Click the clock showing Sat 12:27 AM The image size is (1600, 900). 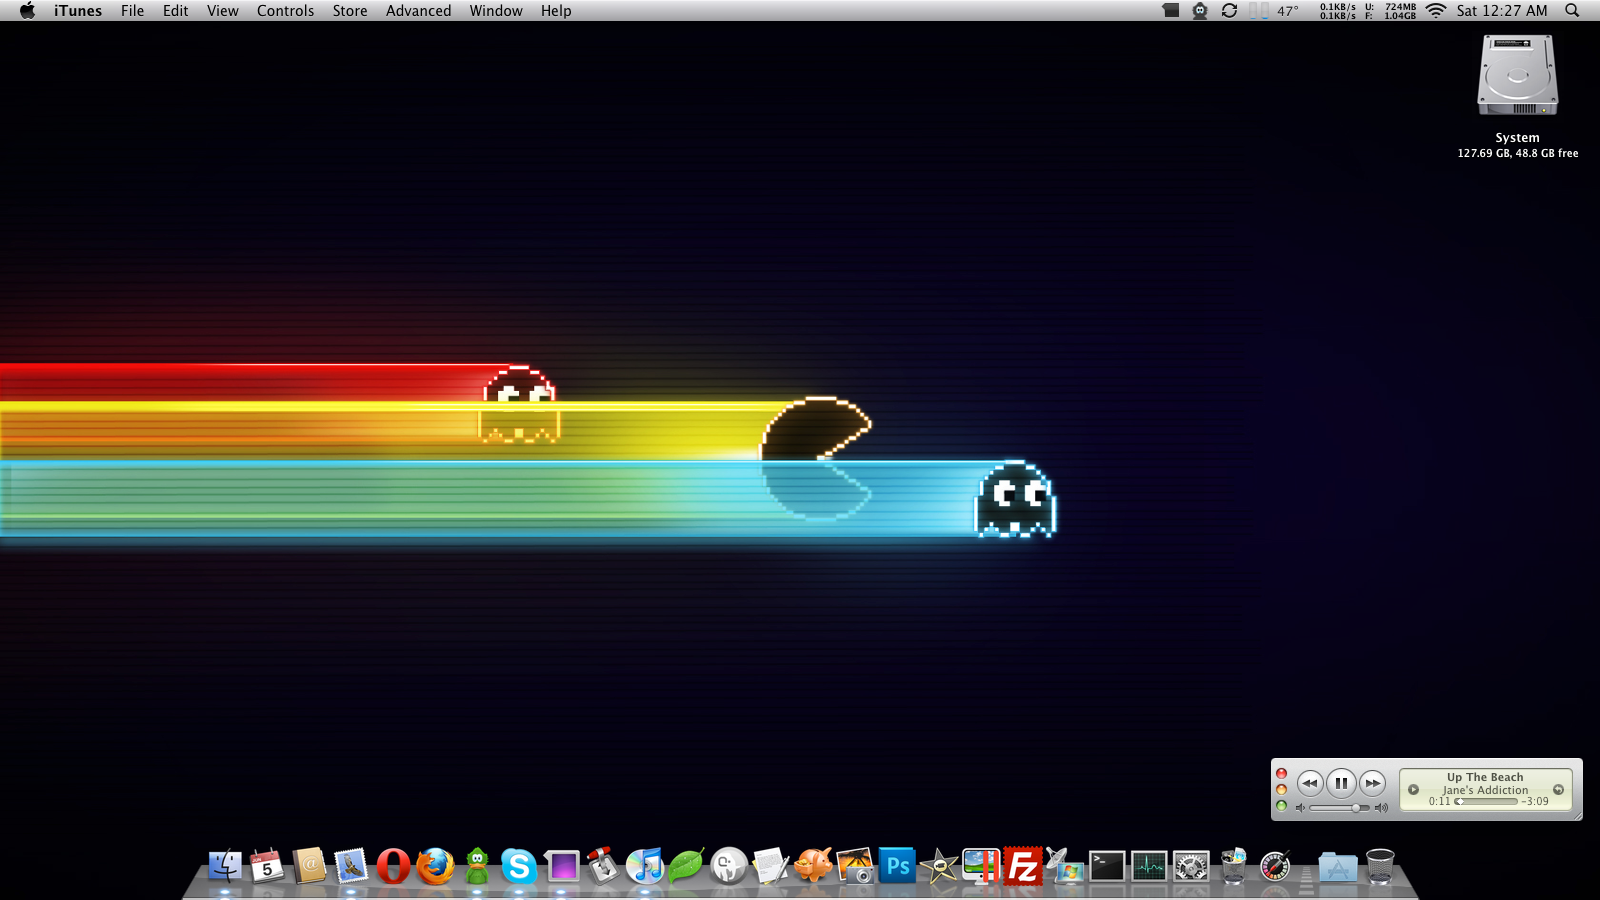point(1502,11)
